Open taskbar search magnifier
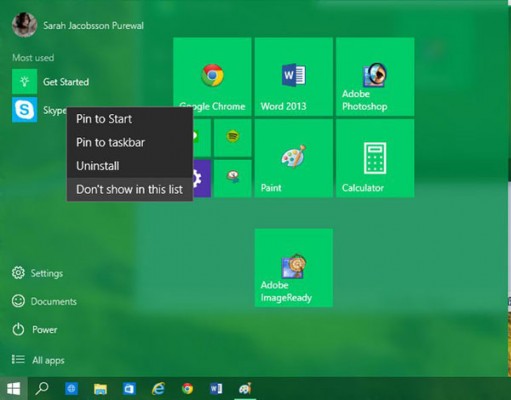This screenshot has height=400, width=511. point(42,389)
